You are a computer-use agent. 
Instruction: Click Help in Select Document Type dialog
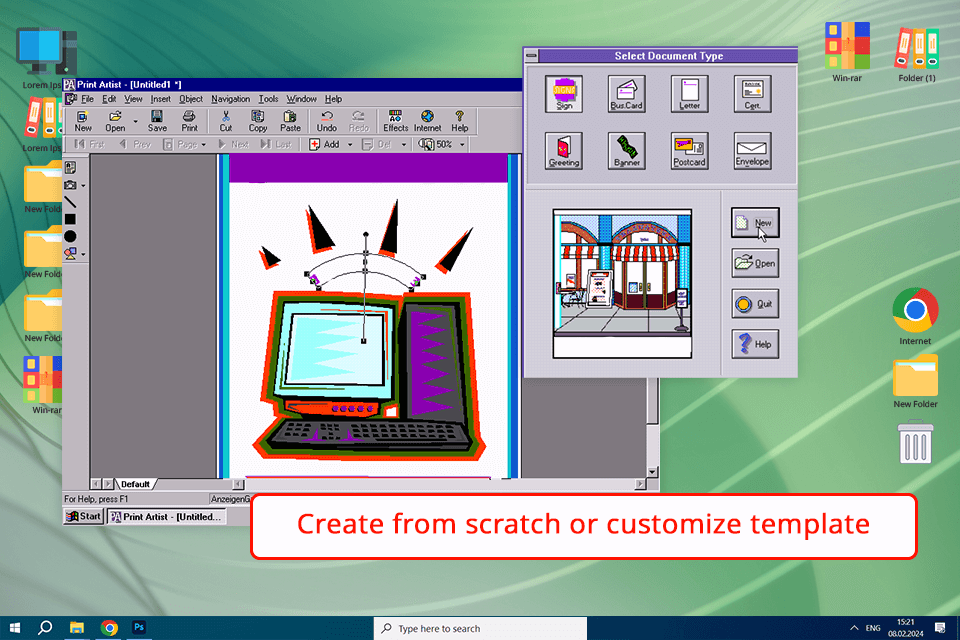[x=755, y=344]
